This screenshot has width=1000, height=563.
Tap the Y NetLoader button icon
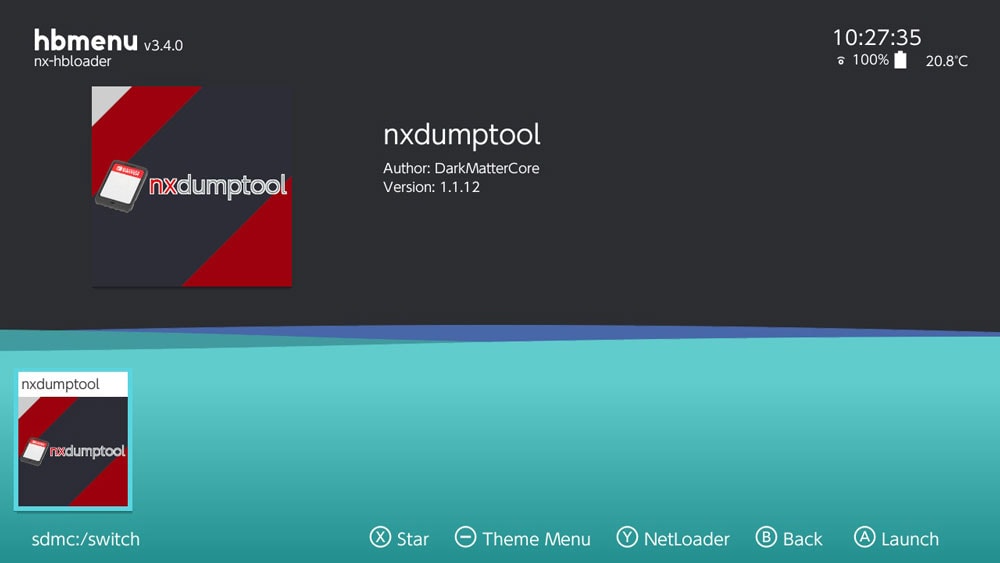click(x=627, y=537)
